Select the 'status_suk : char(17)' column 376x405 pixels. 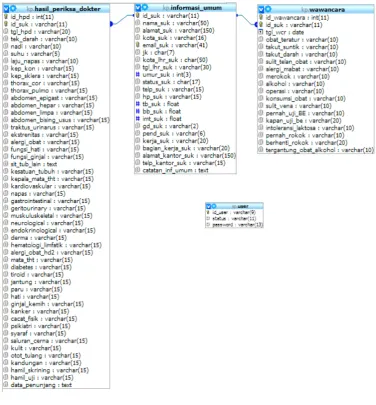pyautogui.click(x=171, y=82)
